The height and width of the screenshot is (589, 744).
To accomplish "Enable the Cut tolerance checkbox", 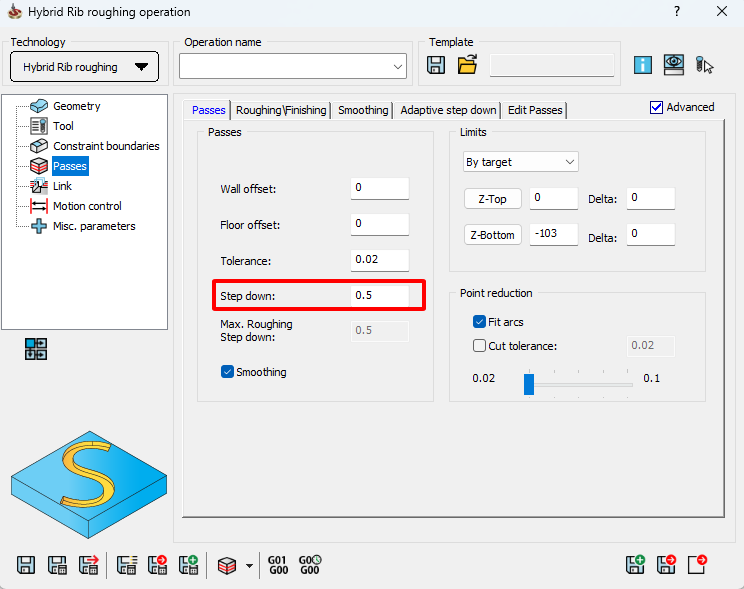I will [480, 346].
